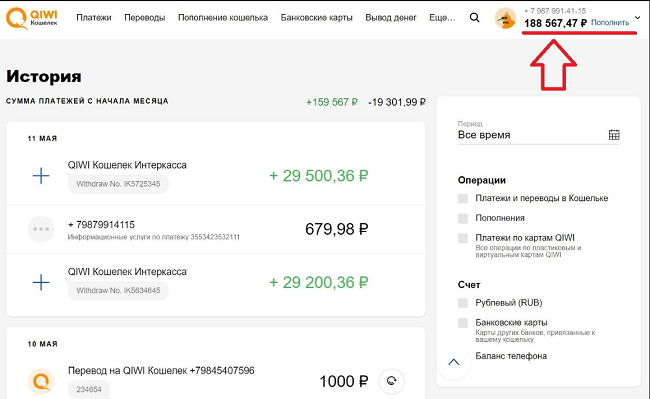The width and height of the screenshot is (650, 399).
Task: Click the plus icon for +29 500,36 ₽ entry
Action: click(41, 176)
